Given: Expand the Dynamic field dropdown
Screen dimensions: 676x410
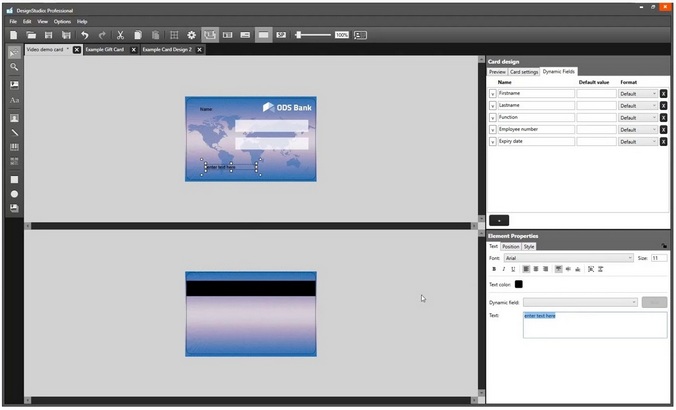Looking at the screenshot, I should click(580, 302).
